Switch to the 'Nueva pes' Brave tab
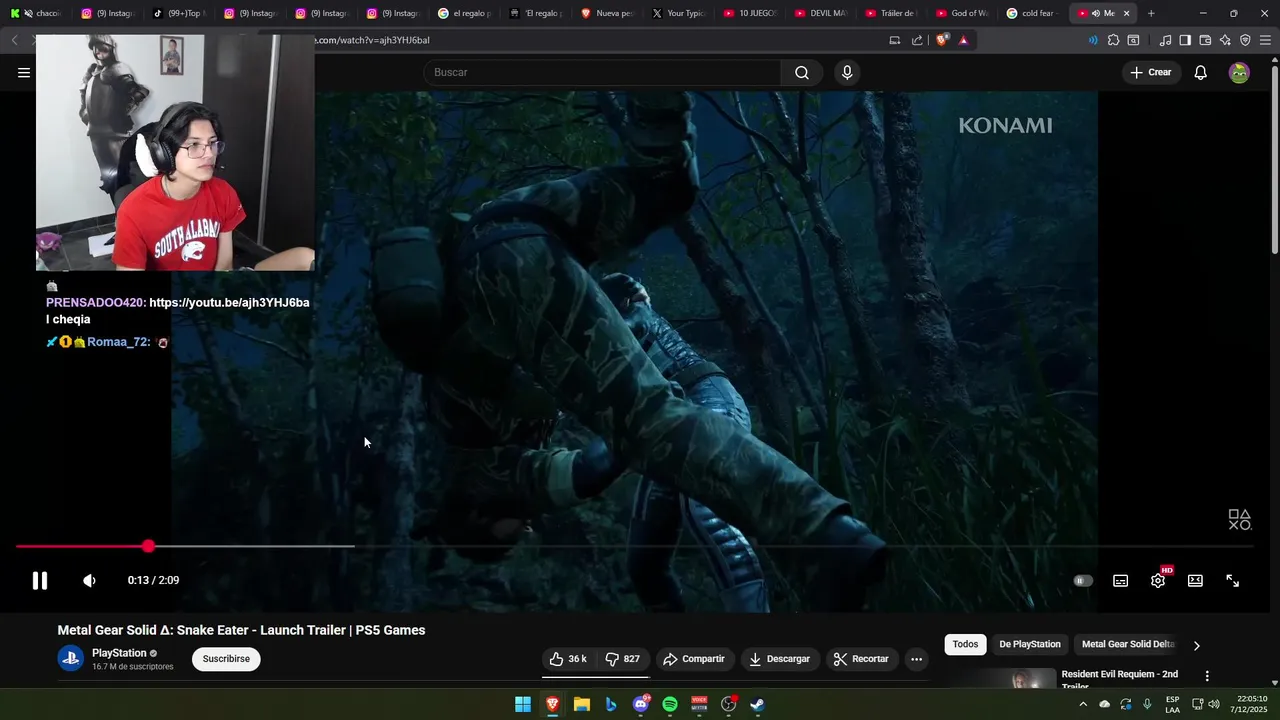Viewport: 1280px width, 720px height. click(x=606, y=13)
